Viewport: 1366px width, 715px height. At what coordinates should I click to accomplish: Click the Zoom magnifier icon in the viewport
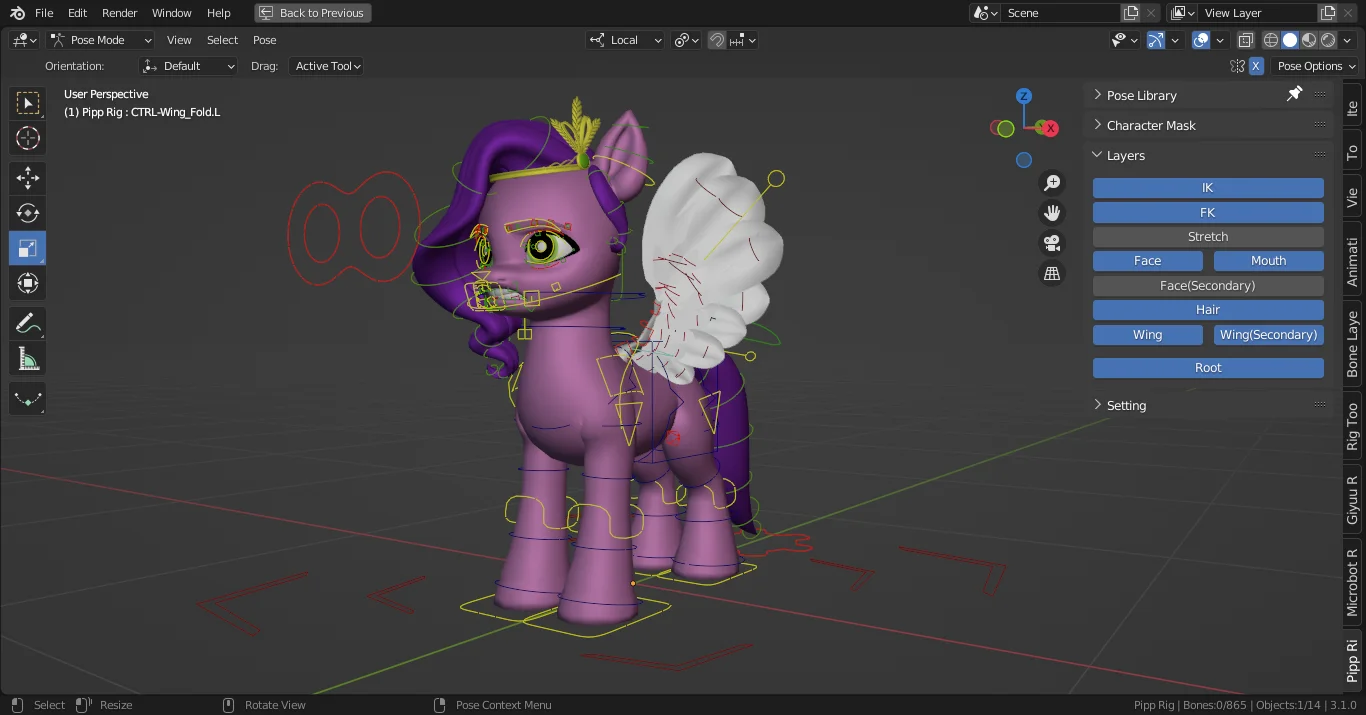pos(1051,182)
